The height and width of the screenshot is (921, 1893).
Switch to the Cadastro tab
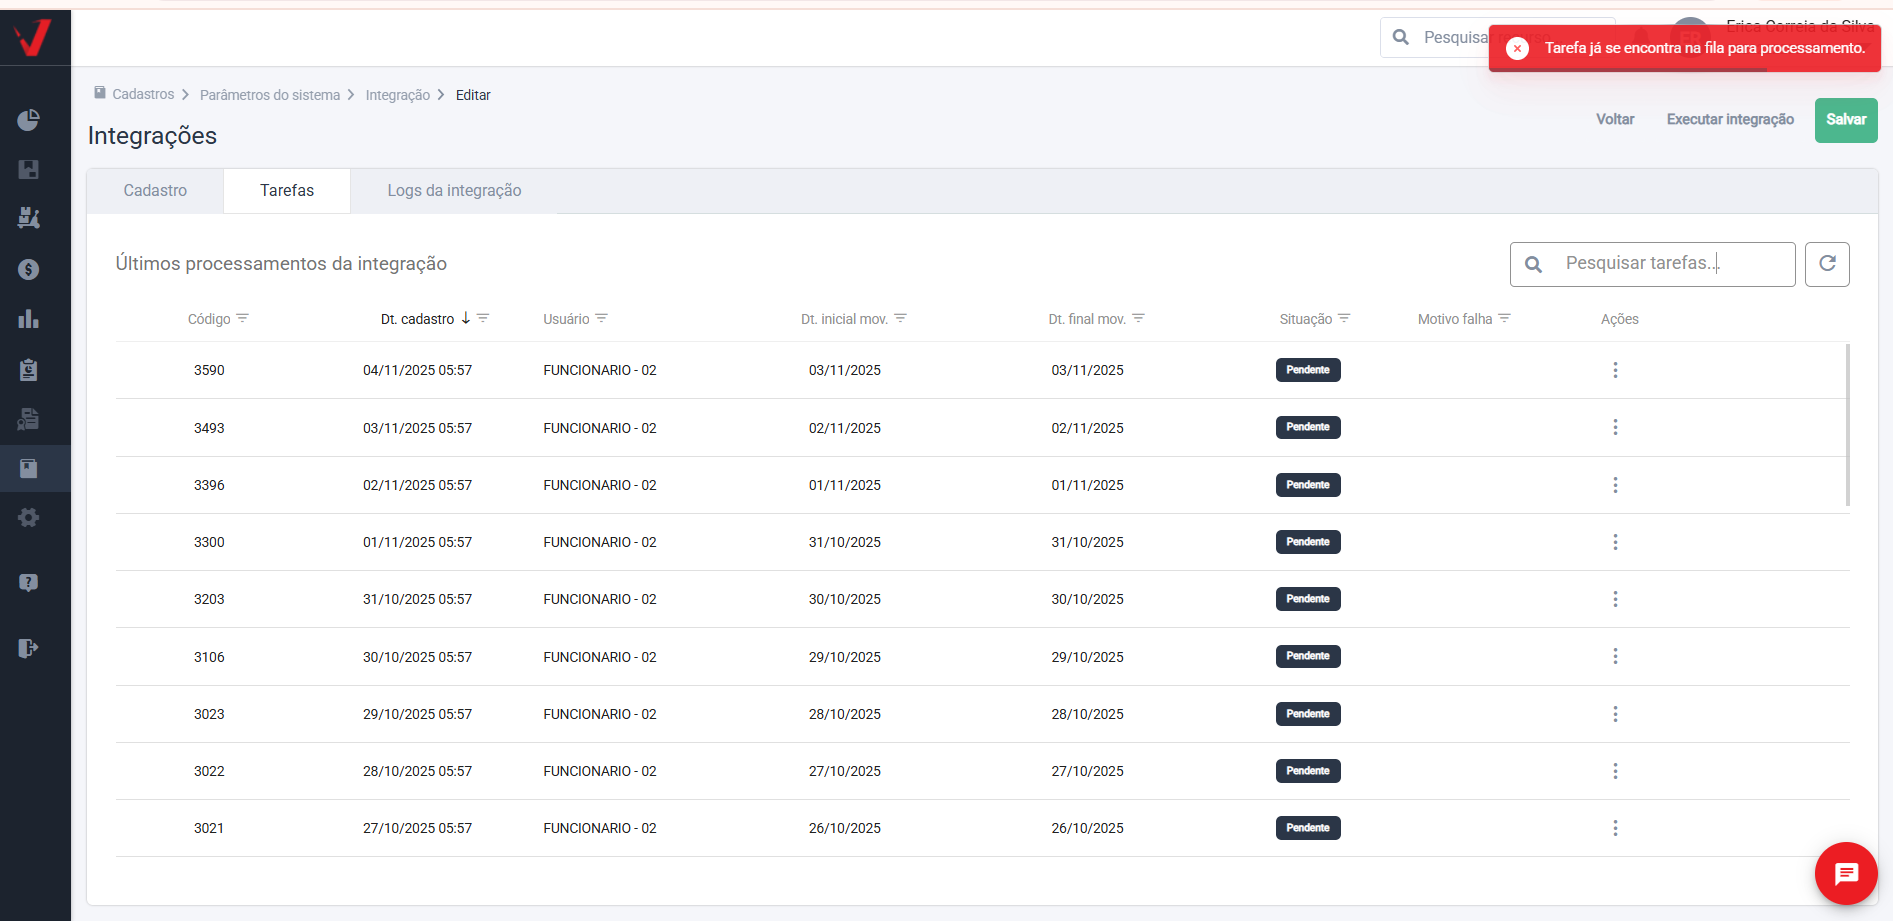155,191
